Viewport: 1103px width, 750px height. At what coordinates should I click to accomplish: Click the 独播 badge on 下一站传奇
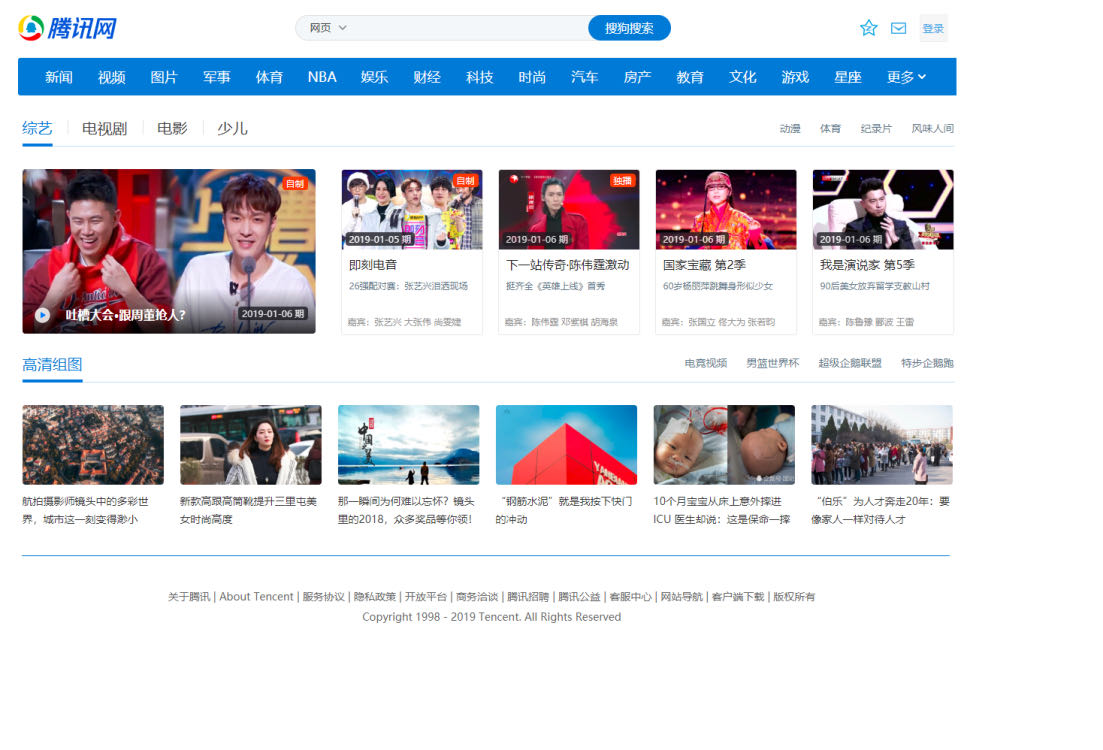click(622, 181)
